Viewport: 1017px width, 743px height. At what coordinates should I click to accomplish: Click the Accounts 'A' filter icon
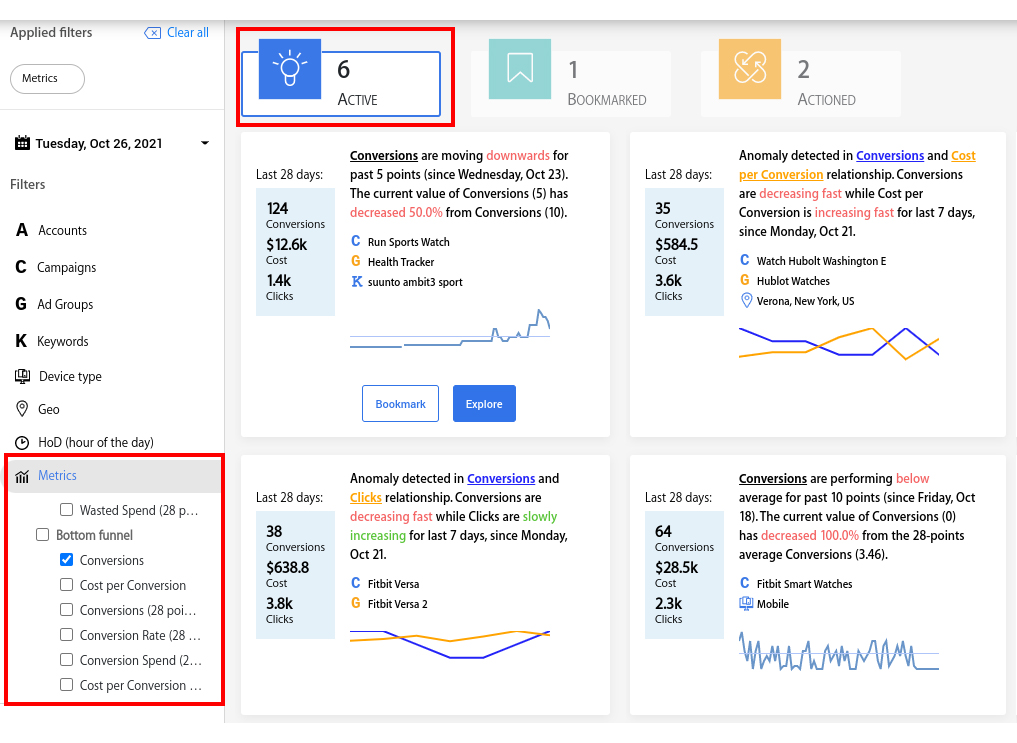[22, 230]
